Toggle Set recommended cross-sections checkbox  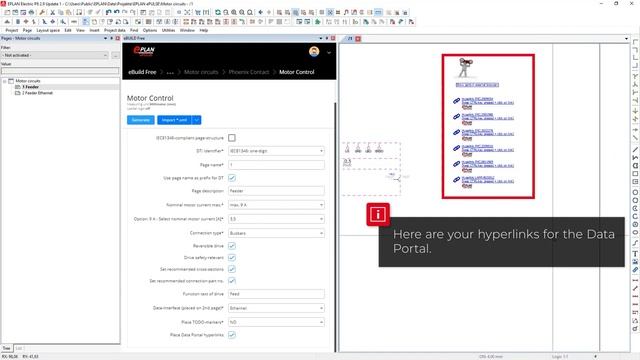[x=232, y=269]
